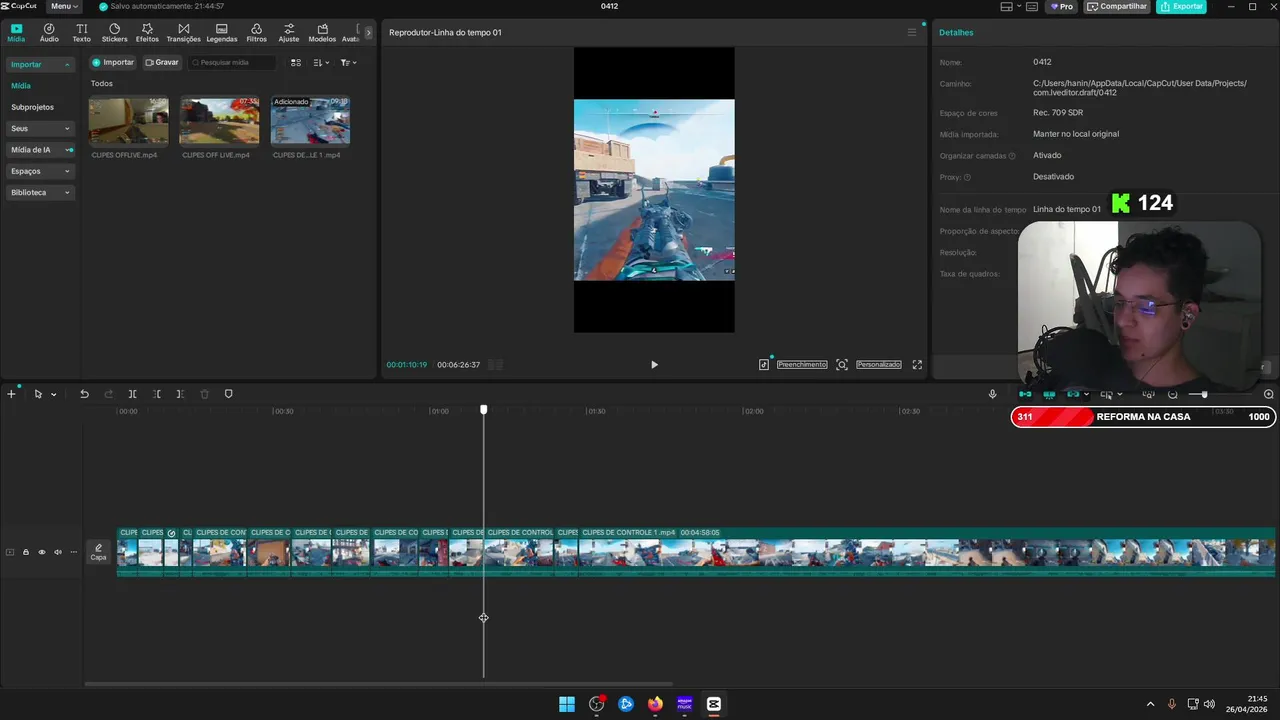Image resolution: width=1280 pixels, height=720 pixels.
Task: Record voiceover with microphone icon
Action: [992, 394]
